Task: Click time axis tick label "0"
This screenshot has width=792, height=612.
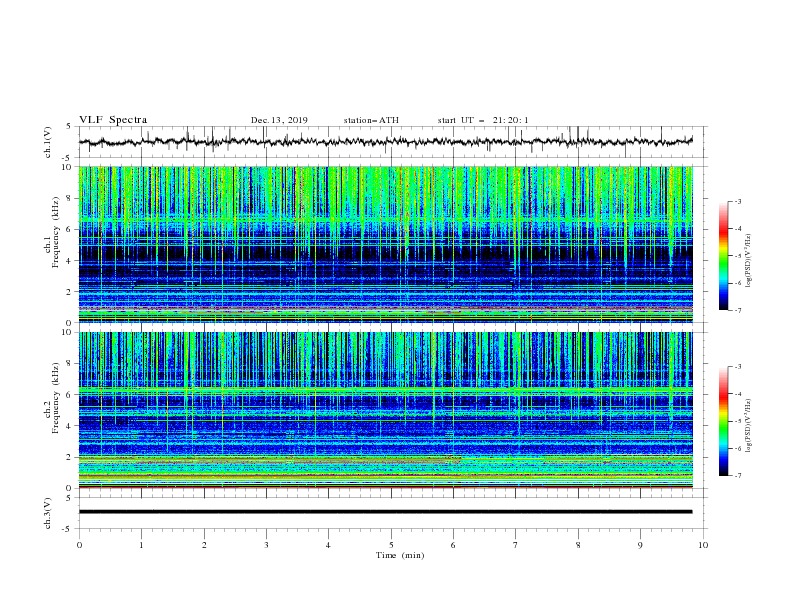Action: tap(79, 545)
